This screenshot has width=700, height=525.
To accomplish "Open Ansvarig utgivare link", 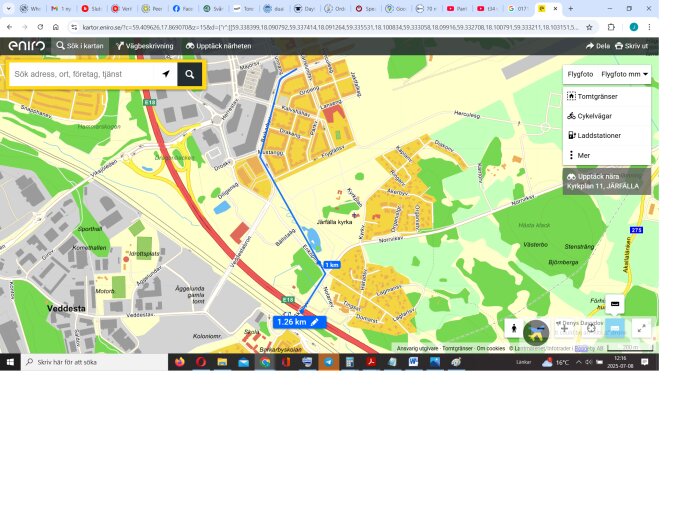I will click(417, 348).
